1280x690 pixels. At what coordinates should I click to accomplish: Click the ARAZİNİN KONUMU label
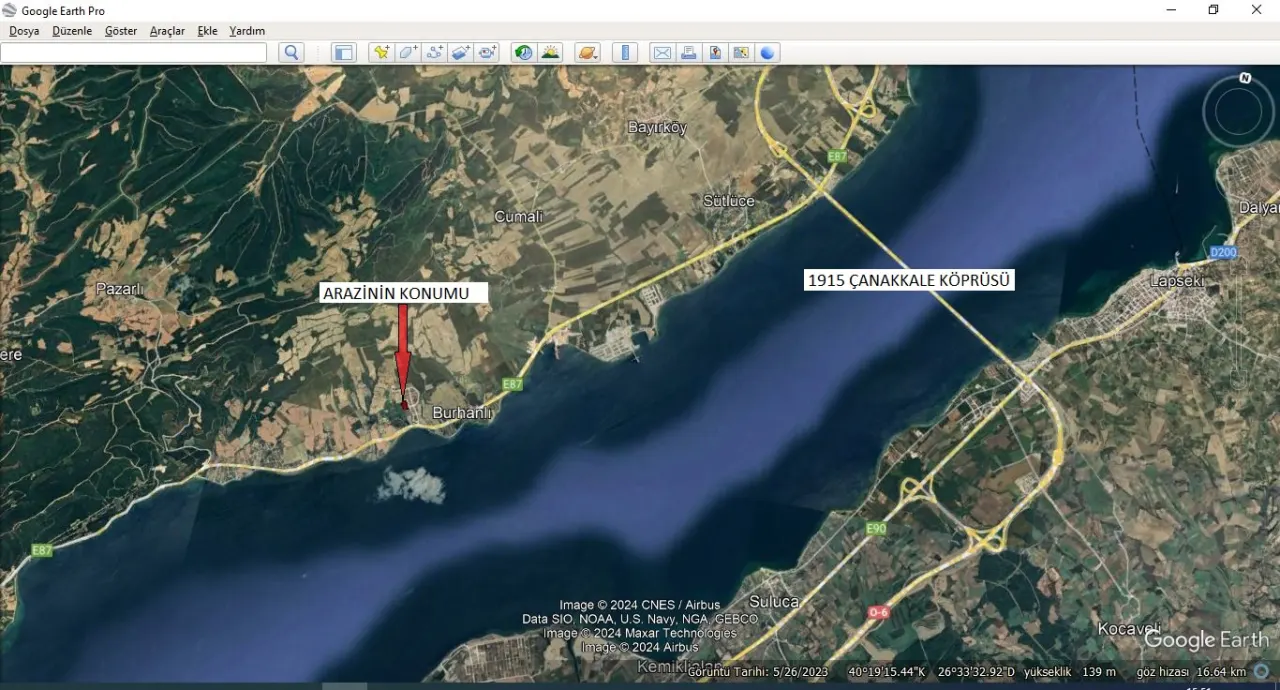404,293
